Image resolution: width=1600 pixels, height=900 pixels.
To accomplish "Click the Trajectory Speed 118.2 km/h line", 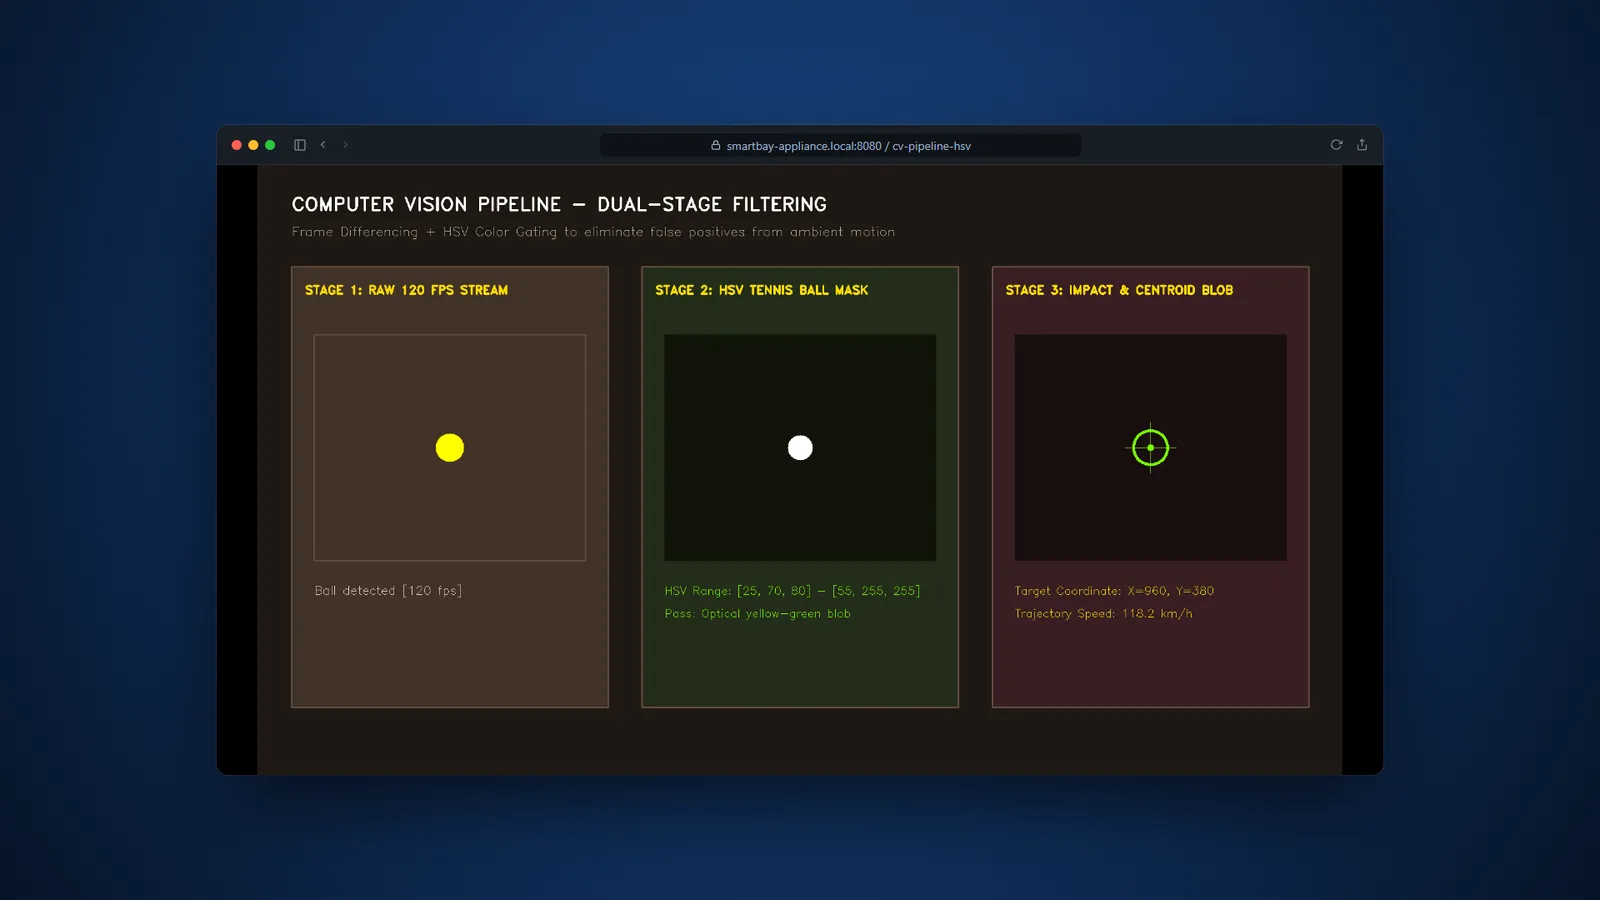I will pos(1103,614).
